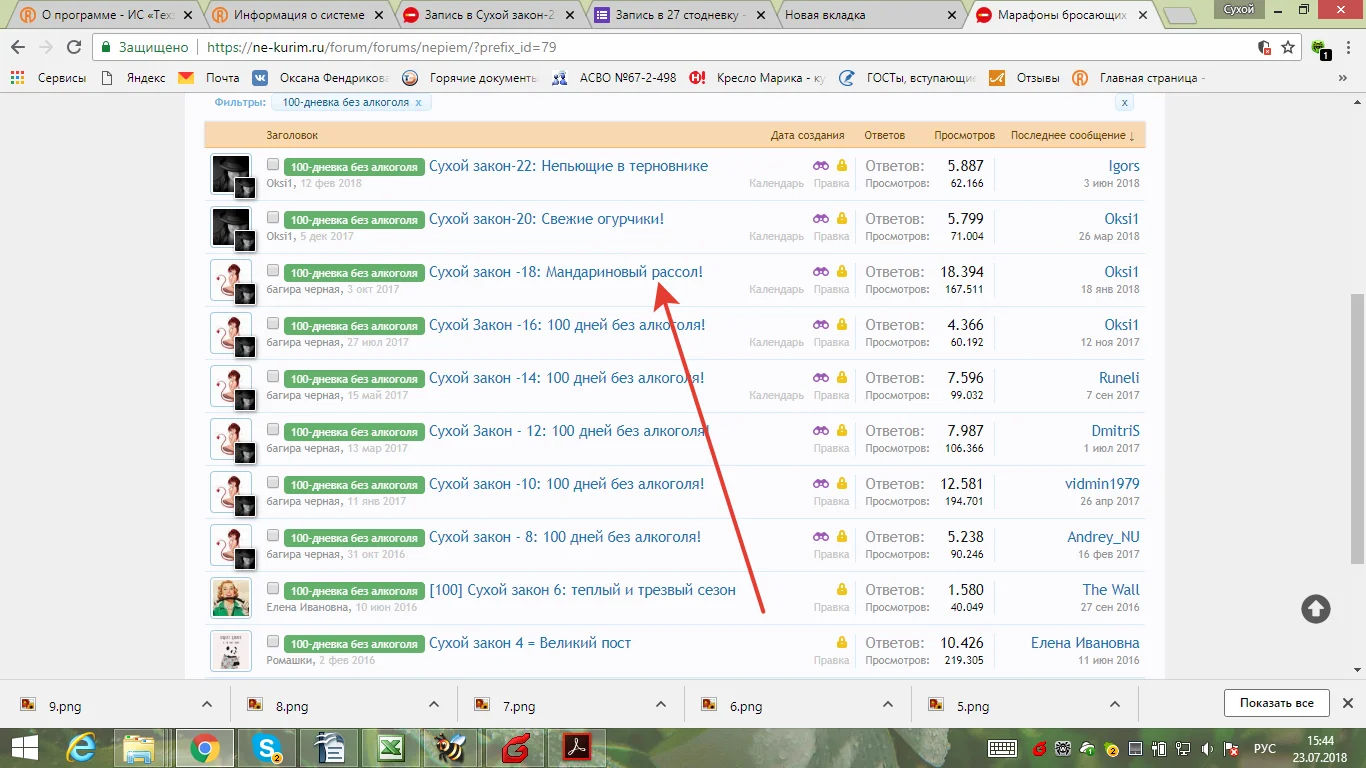Switch to the 'О программе - ИС' tab

pos(105,15)
